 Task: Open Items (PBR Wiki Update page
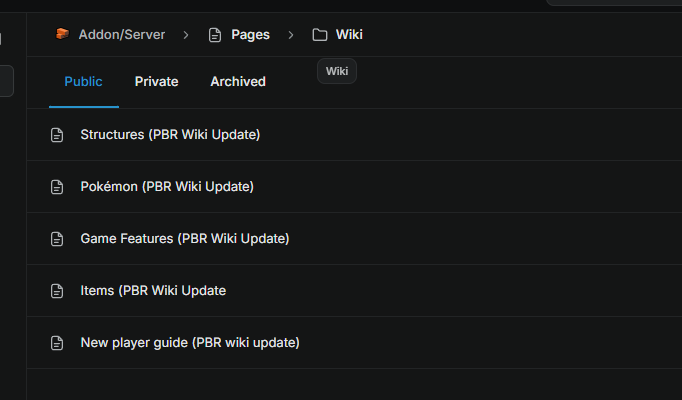(153, 290)
